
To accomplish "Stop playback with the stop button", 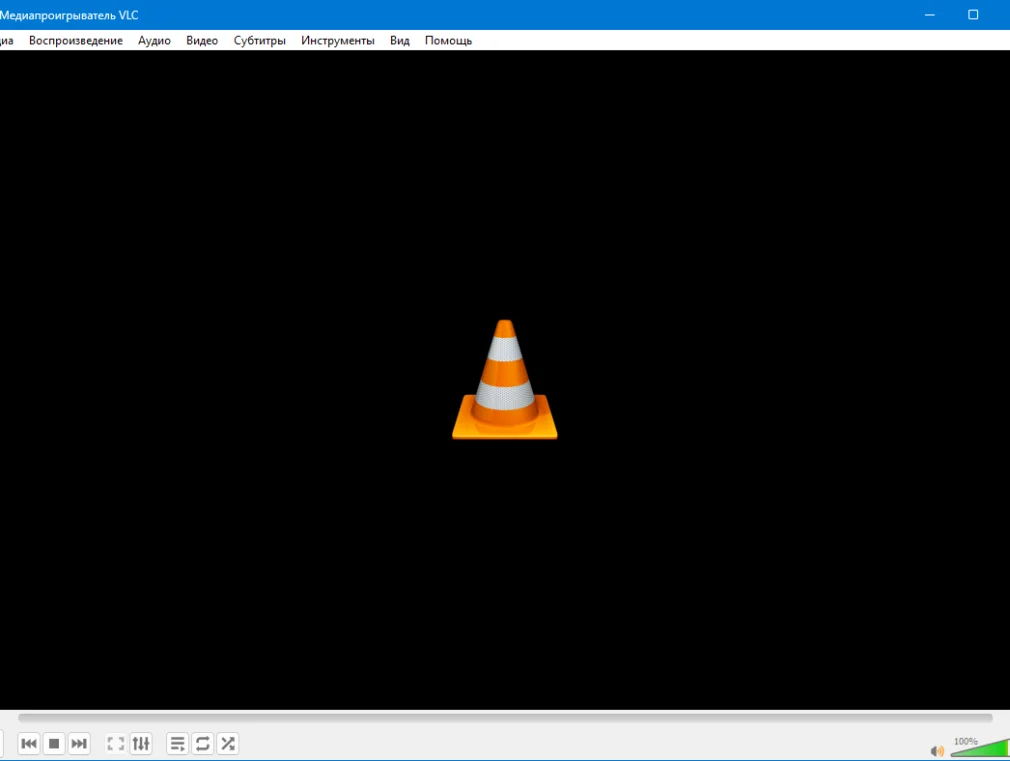I will tap(54, 743).
